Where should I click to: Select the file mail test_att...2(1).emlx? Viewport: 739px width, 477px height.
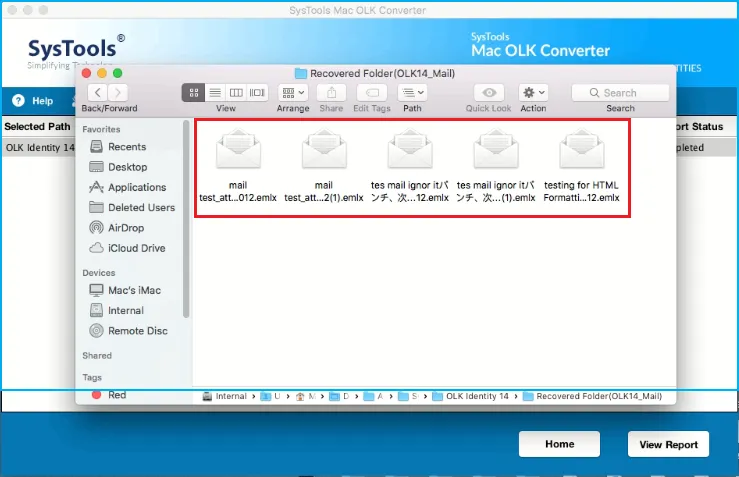pos(324,165)
